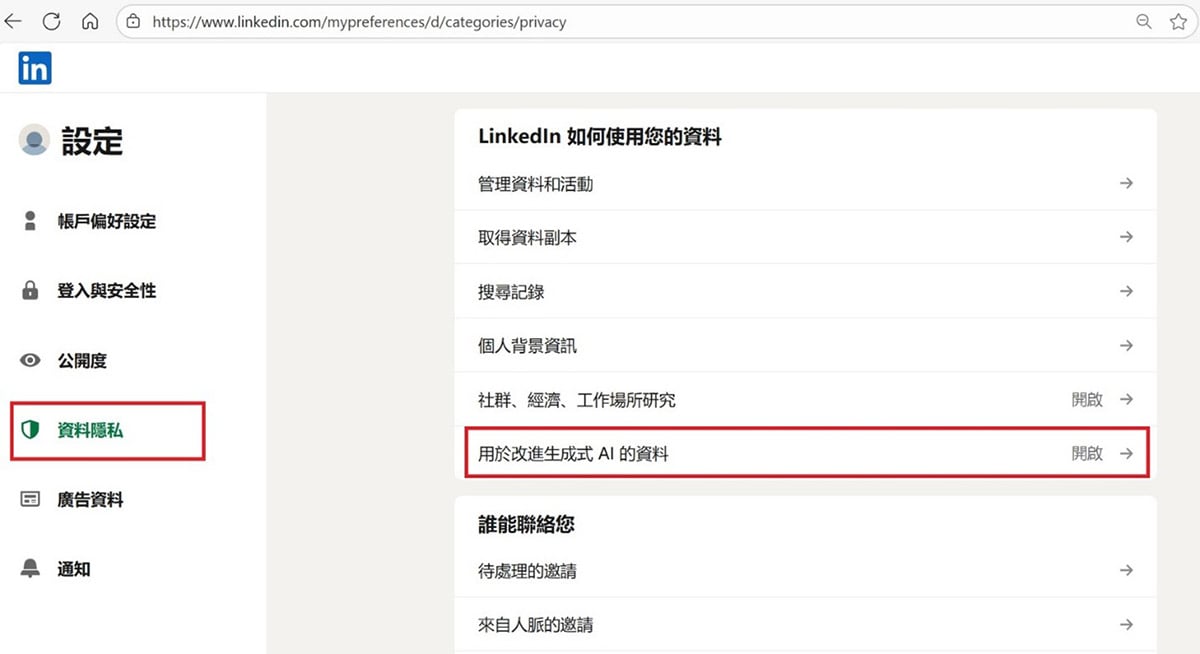Select 資料隱私 in sidebar
Image resolution: width=1200 pixels, height=654 pixels.
[x=90, y=431]
